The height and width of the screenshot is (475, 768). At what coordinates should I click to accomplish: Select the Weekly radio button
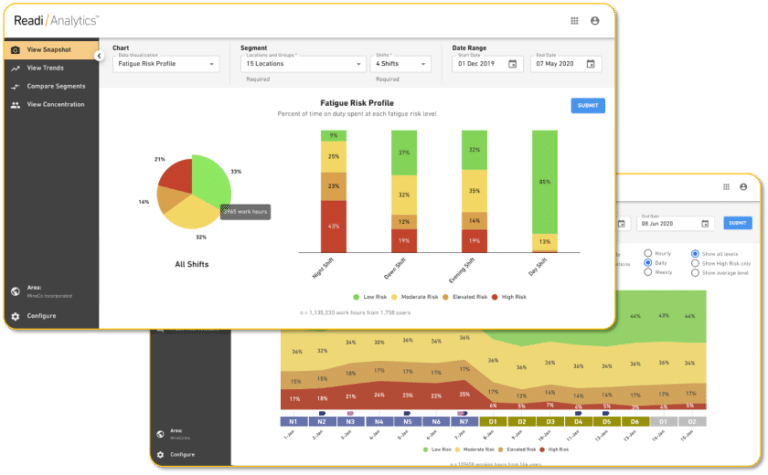[648, 272]
